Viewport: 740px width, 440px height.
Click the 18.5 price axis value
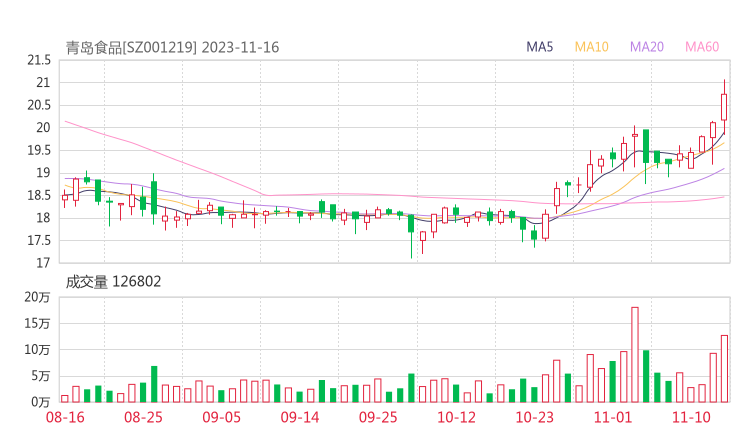tap(39, 195)
